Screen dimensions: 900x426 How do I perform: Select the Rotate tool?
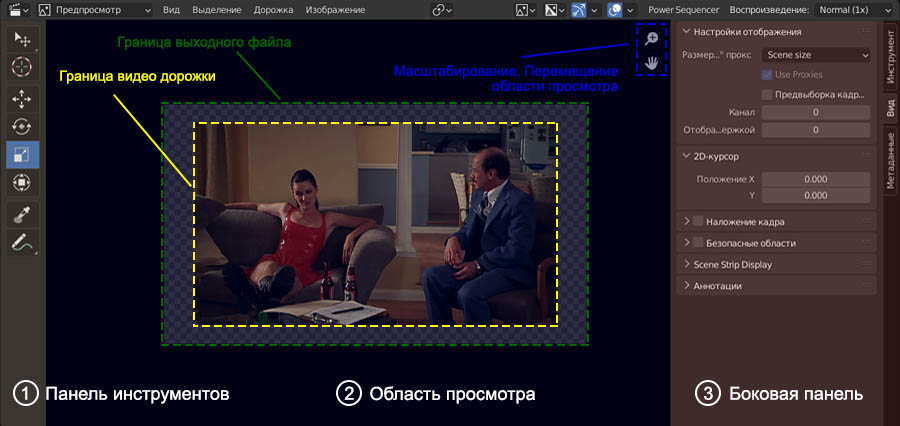click(22, 127)
